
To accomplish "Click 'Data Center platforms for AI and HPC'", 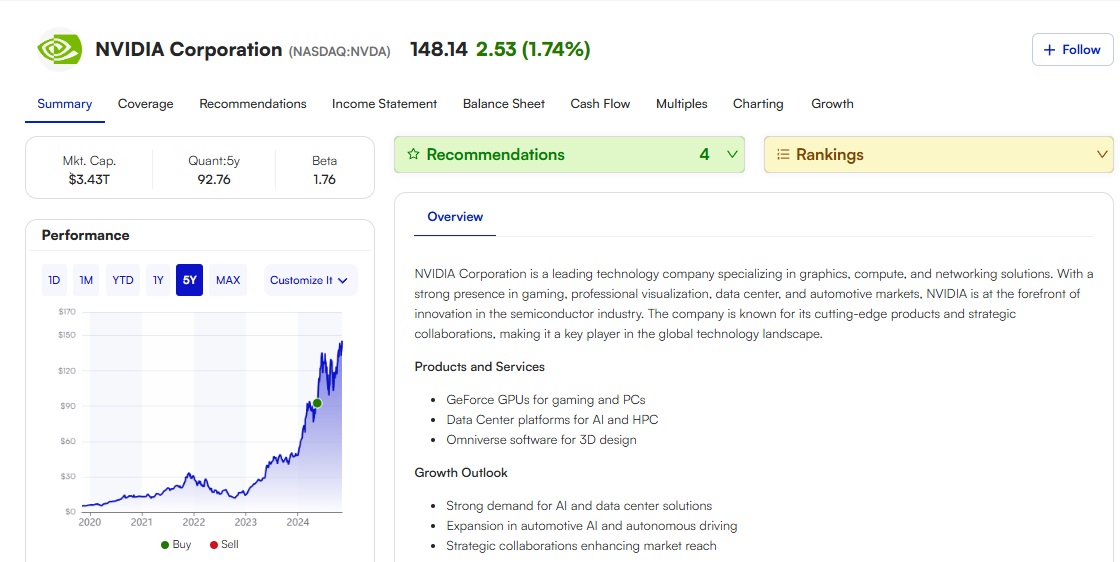I will (552, 420).
